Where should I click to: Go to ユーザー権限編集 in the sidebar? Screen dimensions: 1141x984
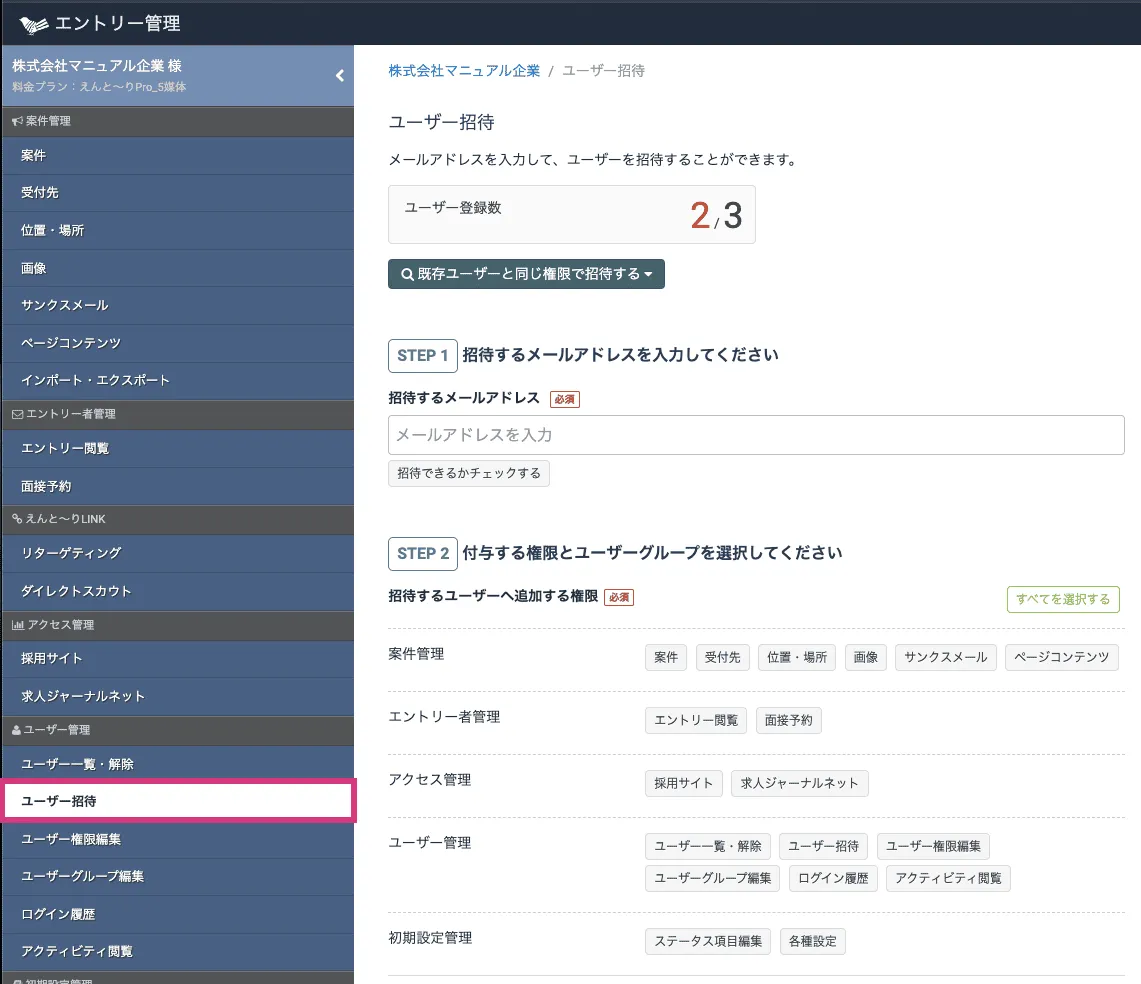pyautogui.click(x=71, y=839)
